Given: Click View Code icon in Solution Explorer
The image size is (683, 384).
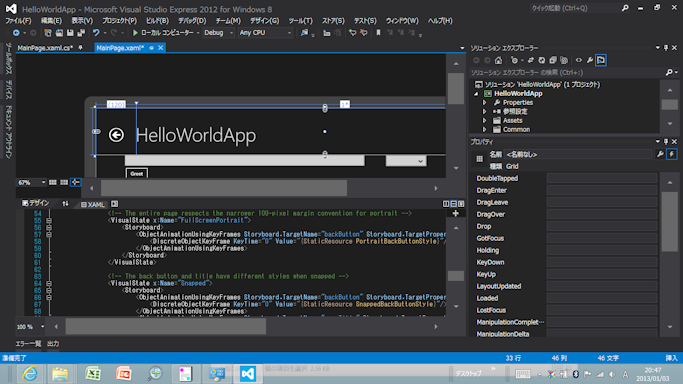Looking at the screenshot, I should [578, 60].
